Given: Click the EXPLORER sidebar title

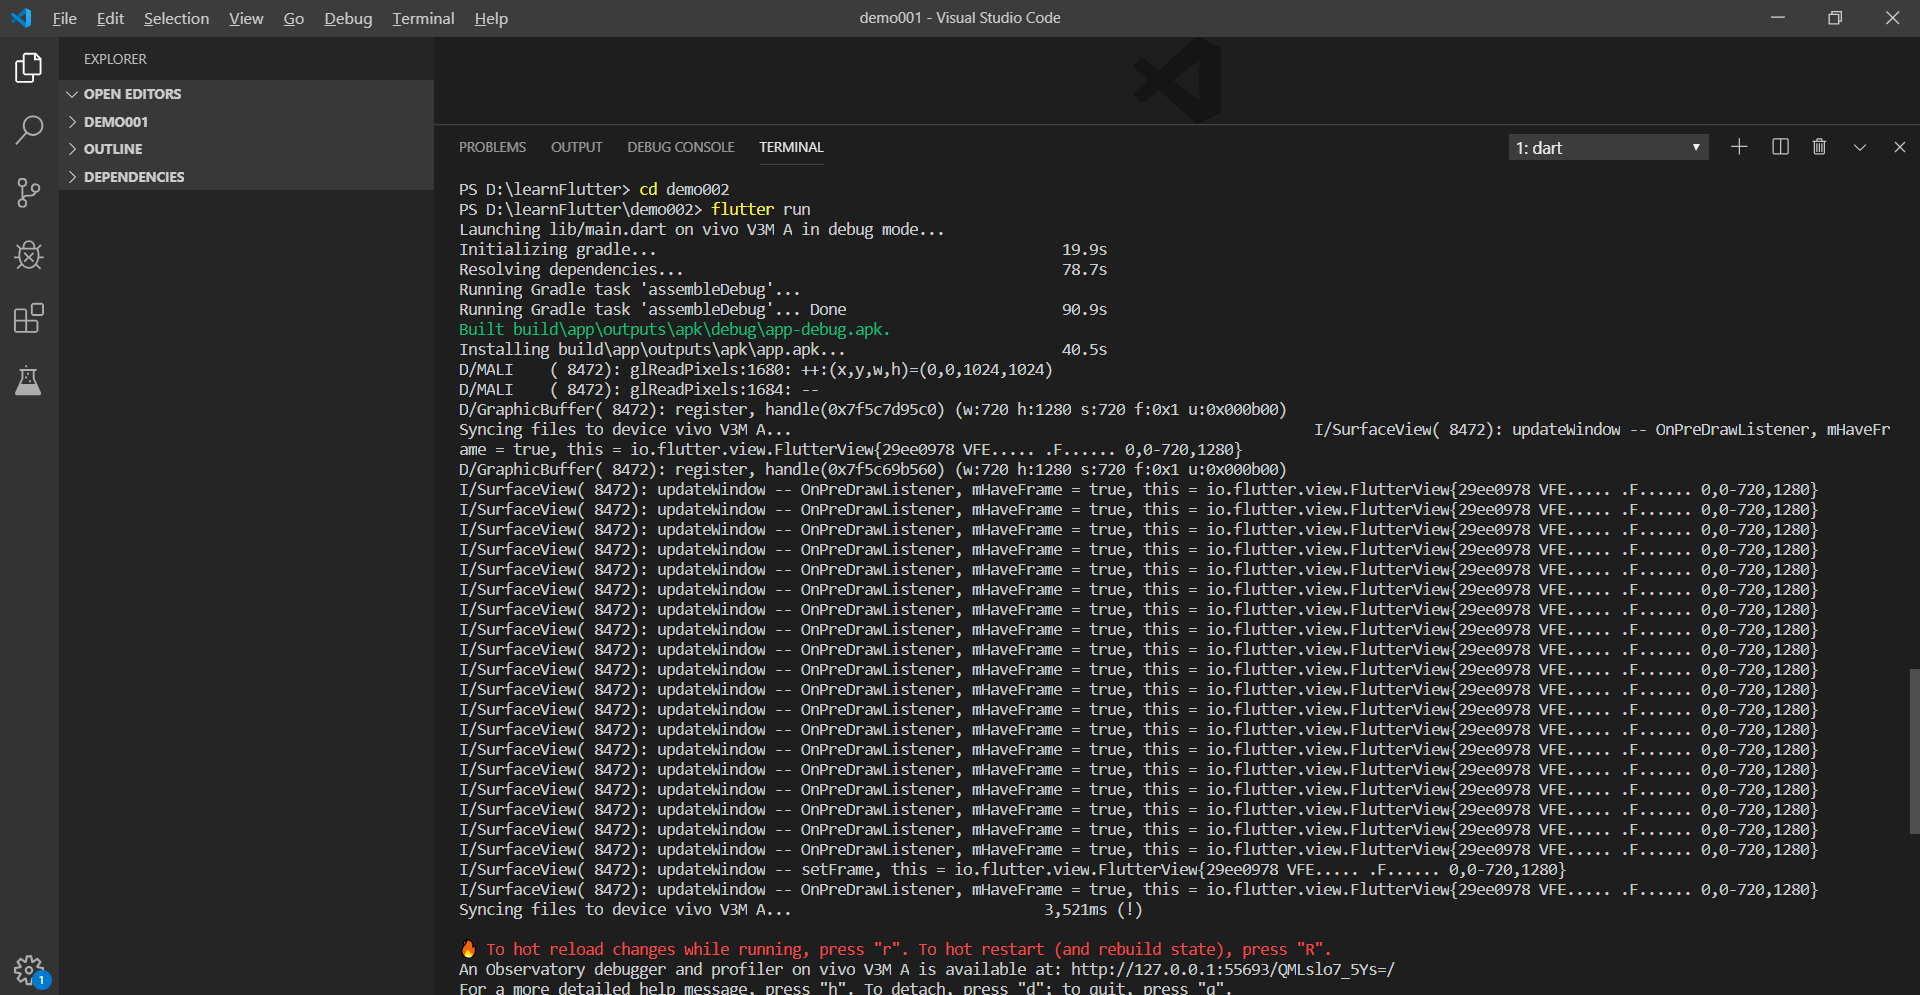Looking at the screenshot, I should pos(115,59).
